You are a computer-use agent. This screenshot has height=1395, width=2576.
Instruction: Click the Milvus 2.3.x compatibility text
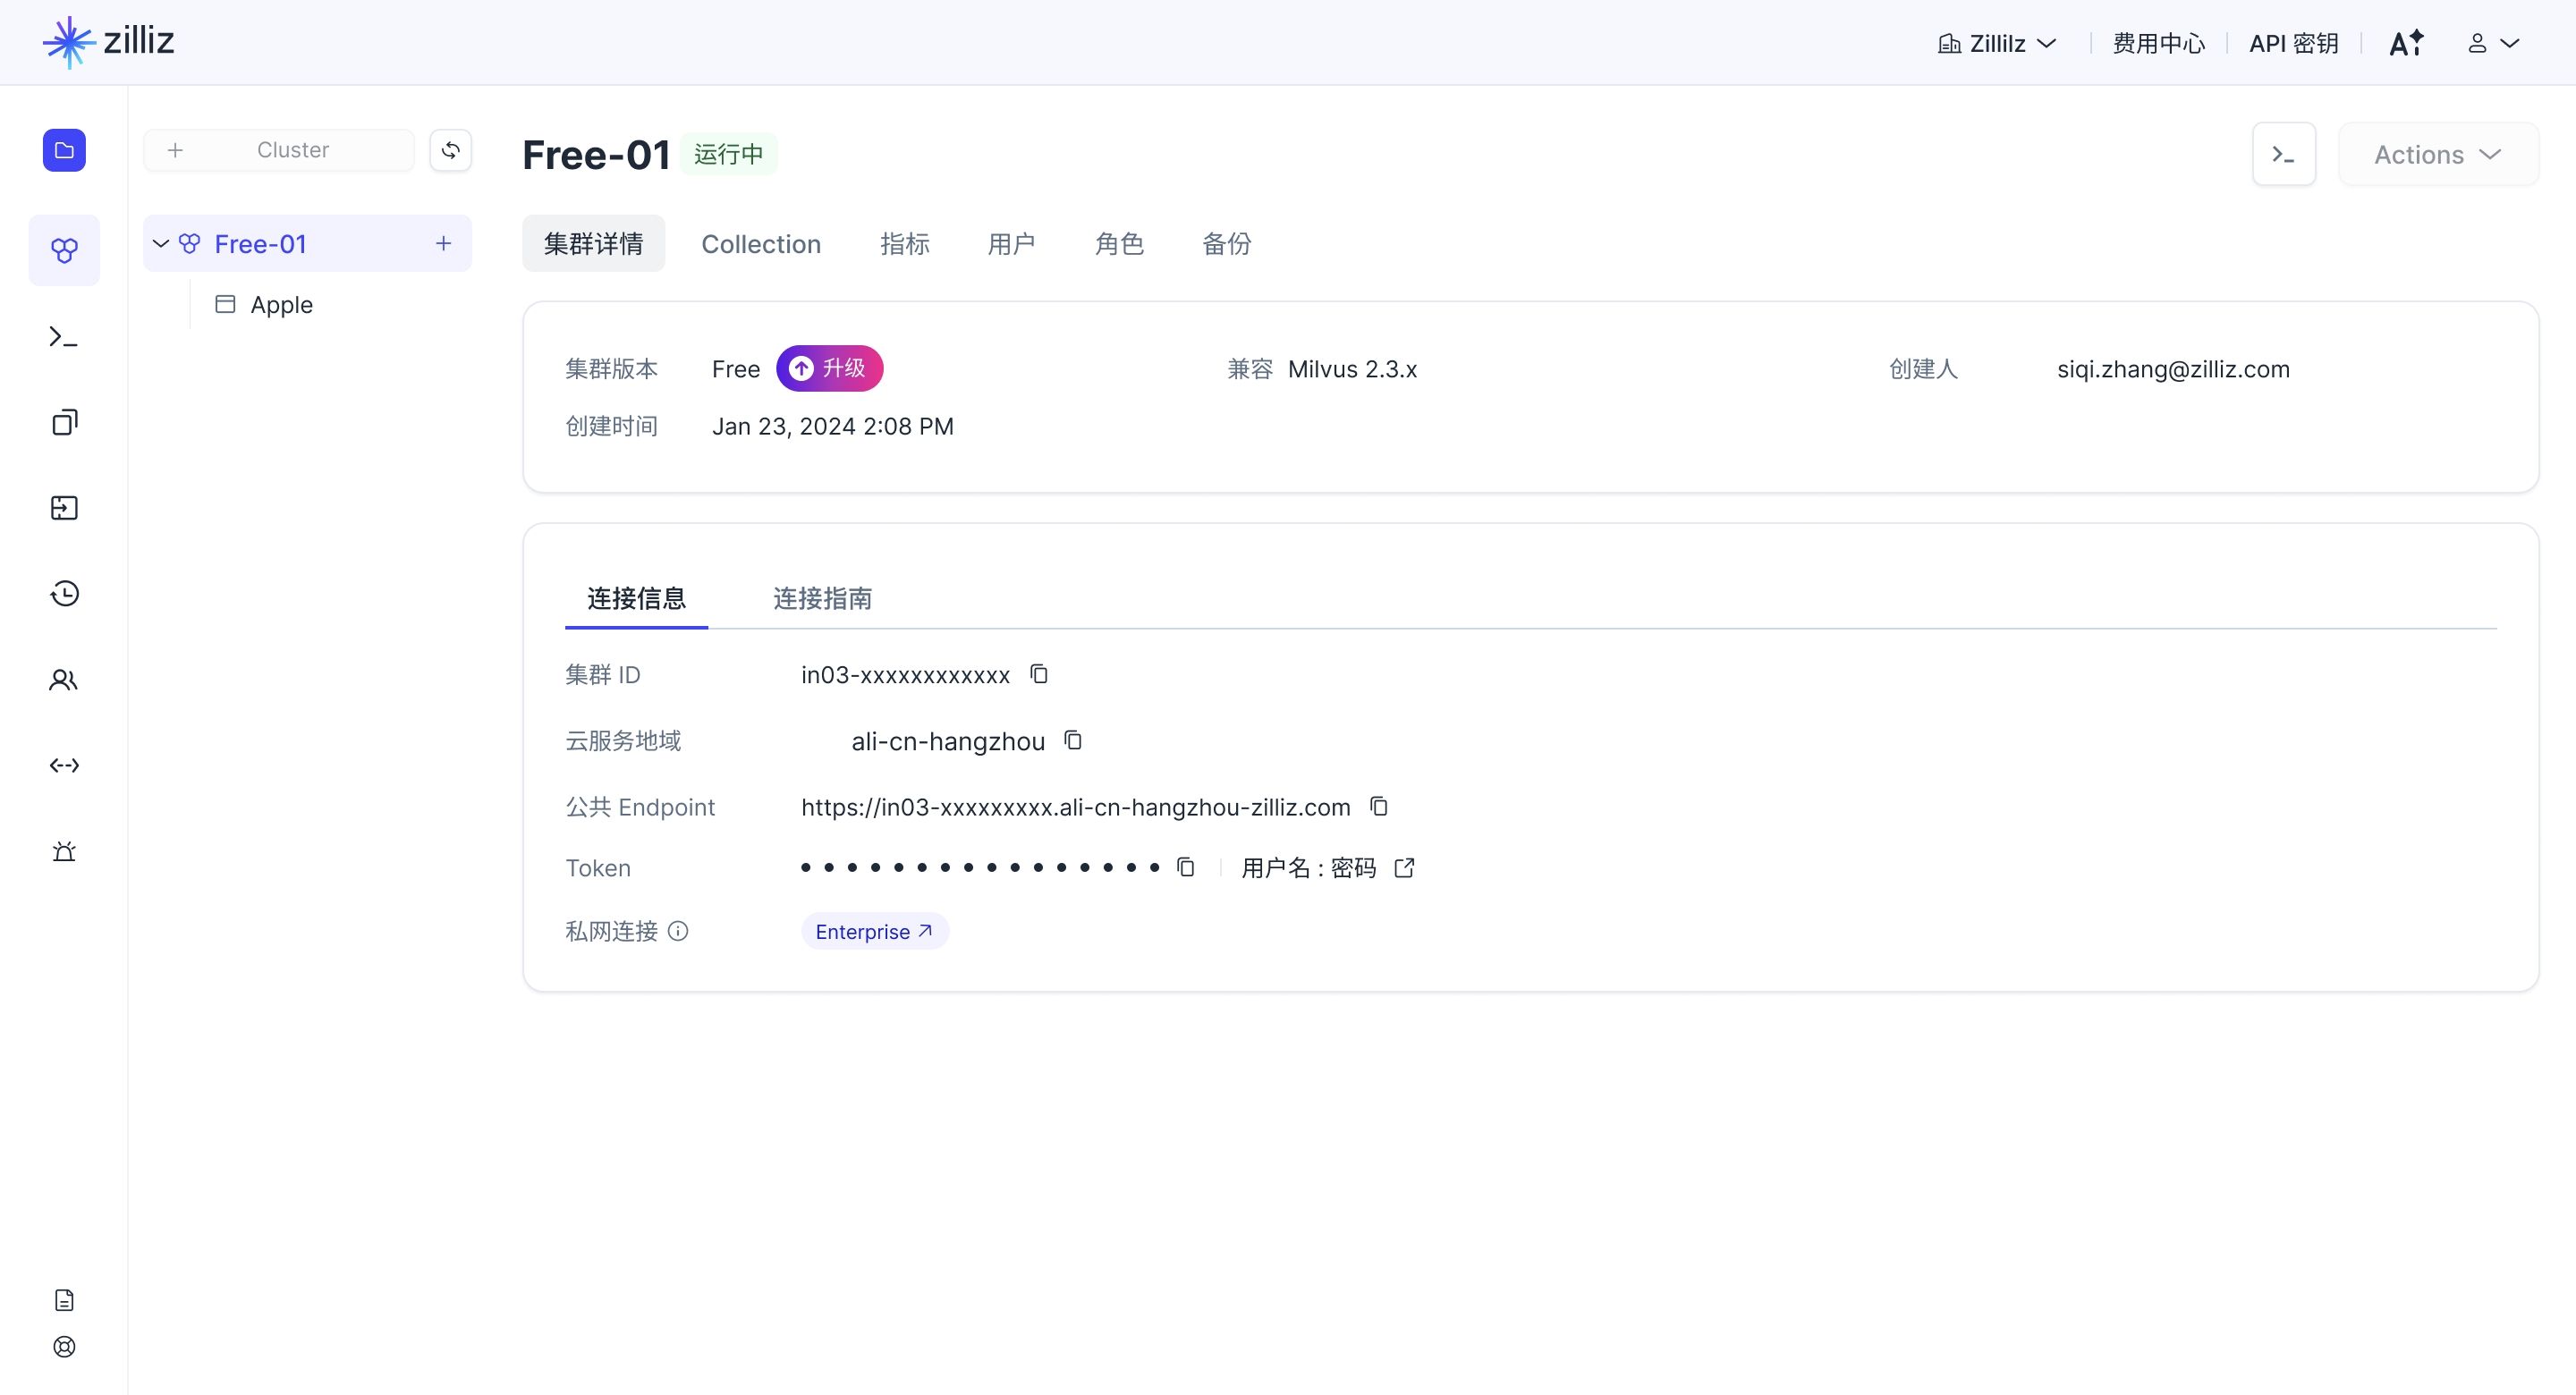click(1352, 369)
